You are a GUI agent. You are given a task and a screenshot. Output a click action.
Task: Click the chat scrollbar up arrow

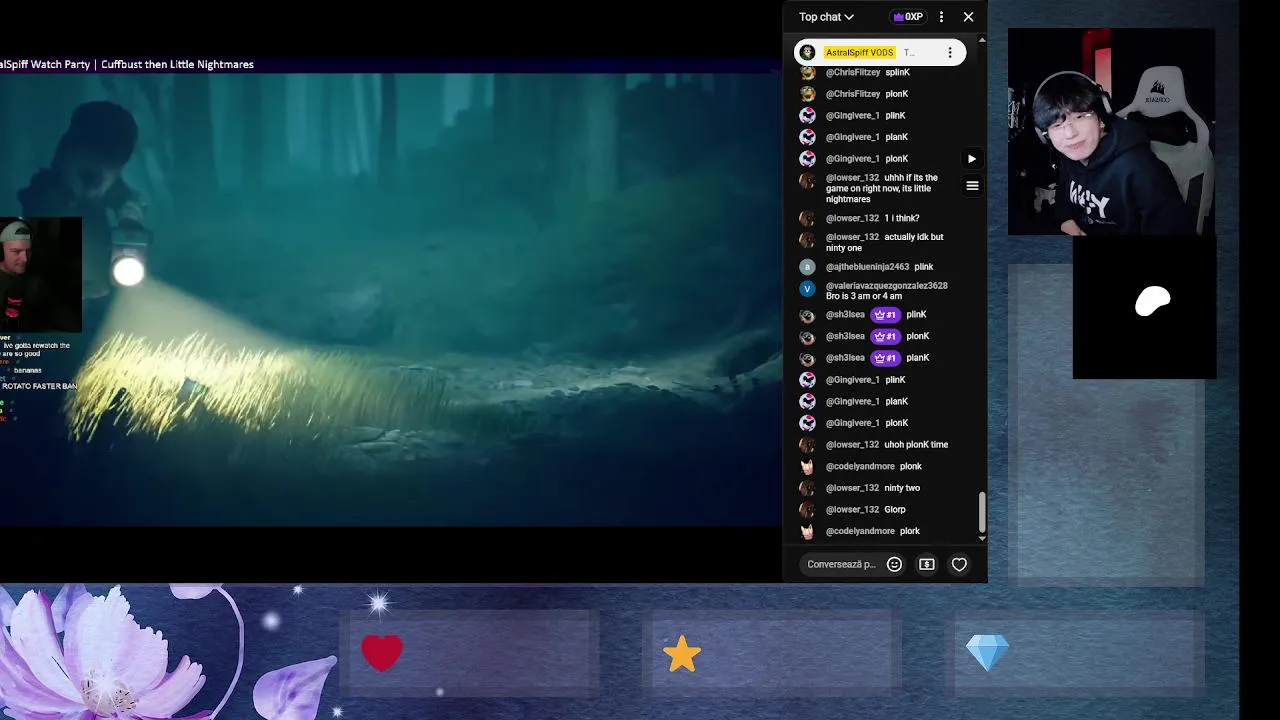pos(982,40)
